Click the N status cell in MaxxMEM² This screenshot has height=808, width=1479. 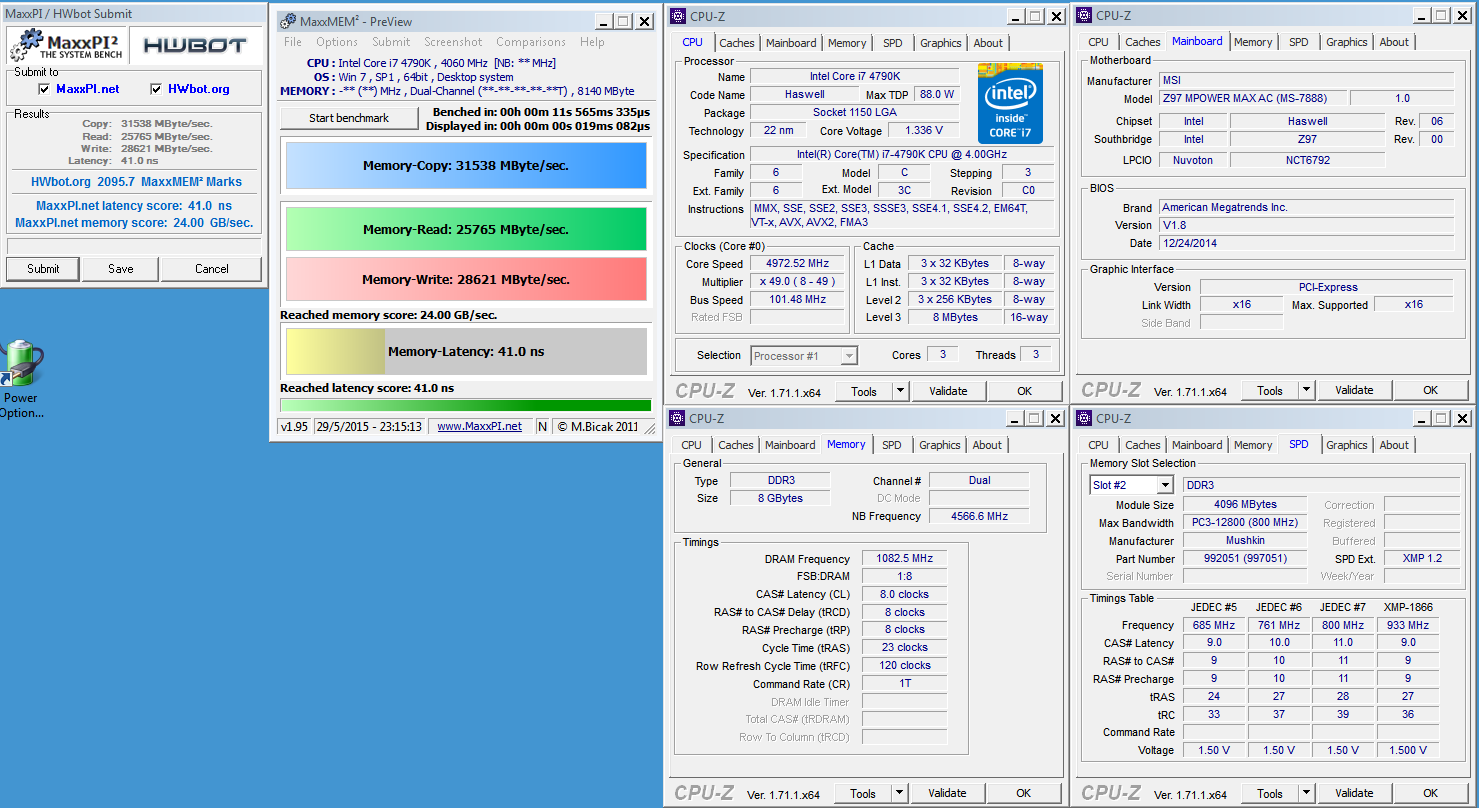[x=542, y=426]
